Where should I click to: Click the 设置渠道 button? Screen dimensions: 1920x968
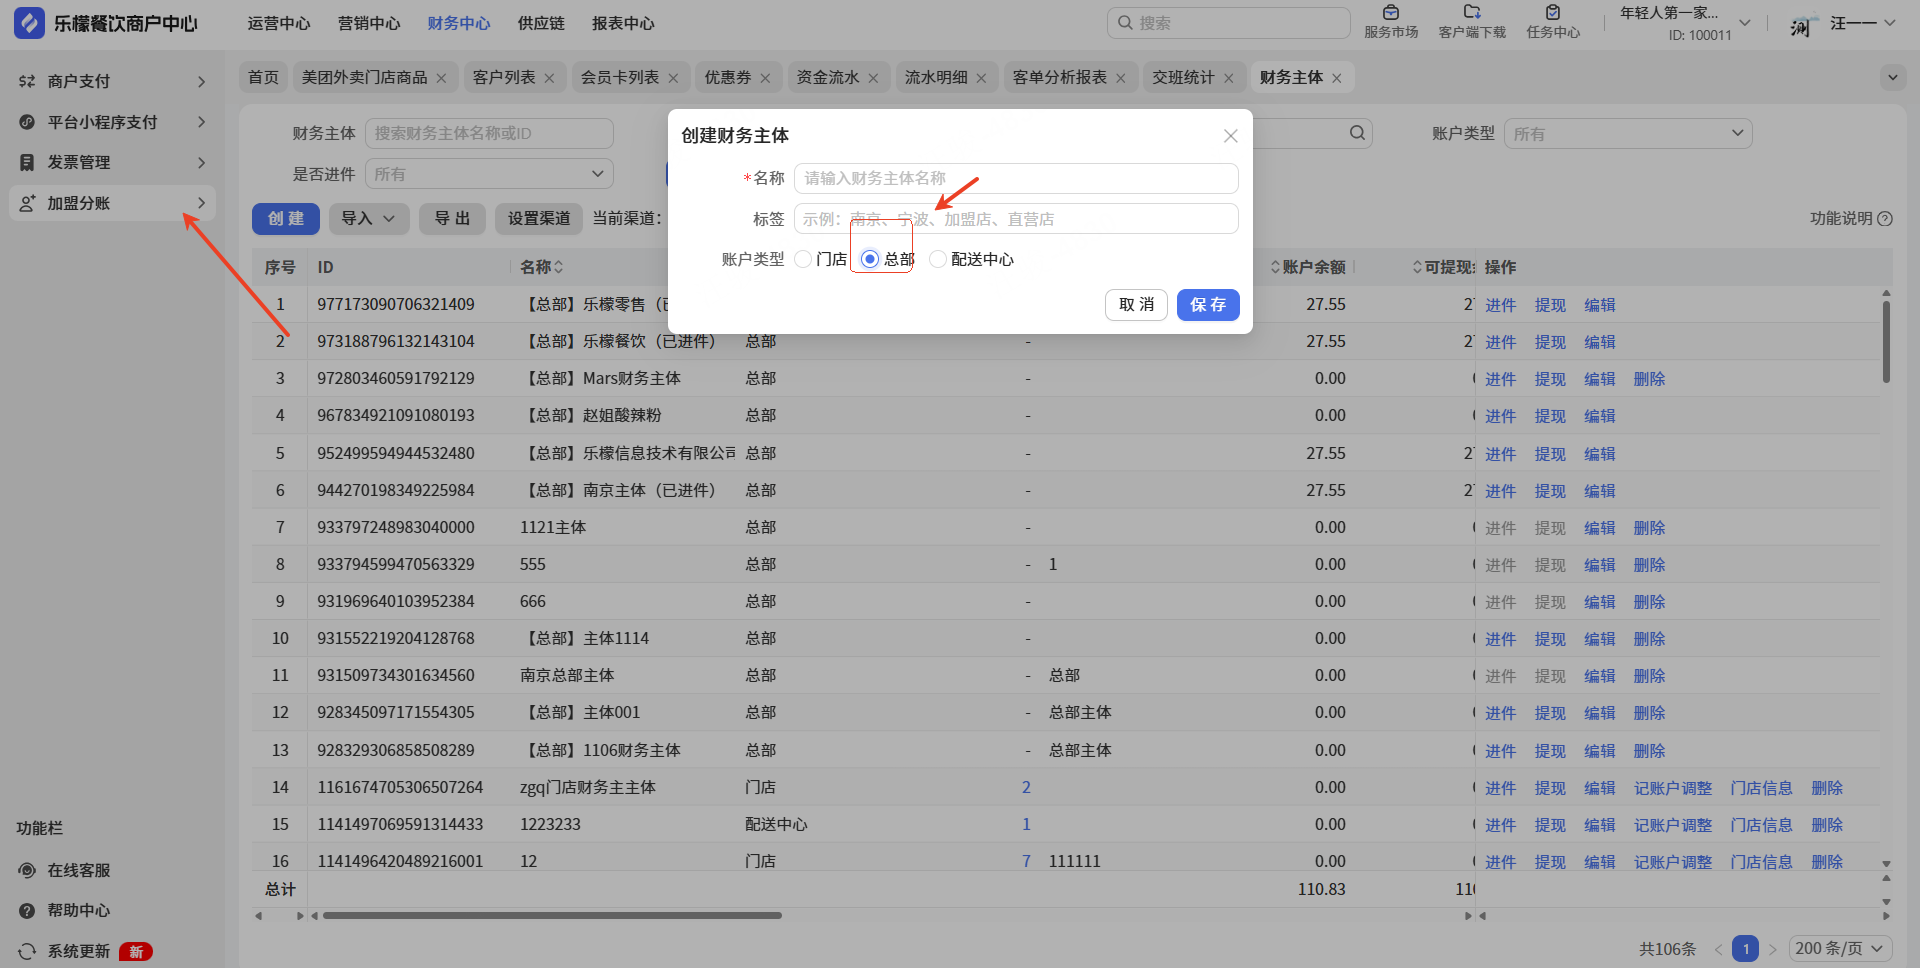click(539, 219)
